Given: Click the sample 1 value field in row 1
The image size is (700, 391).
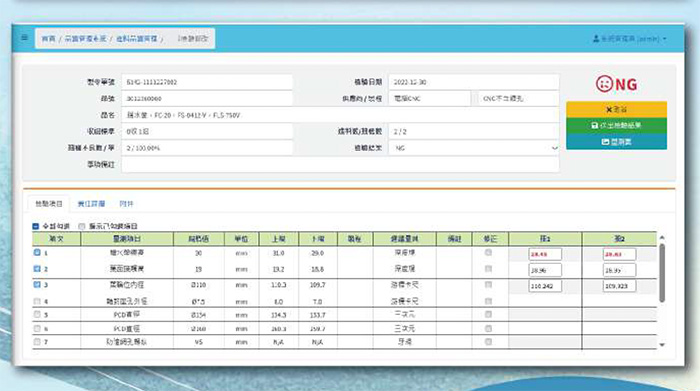Looking at the screenshot, I should point(545,254).
